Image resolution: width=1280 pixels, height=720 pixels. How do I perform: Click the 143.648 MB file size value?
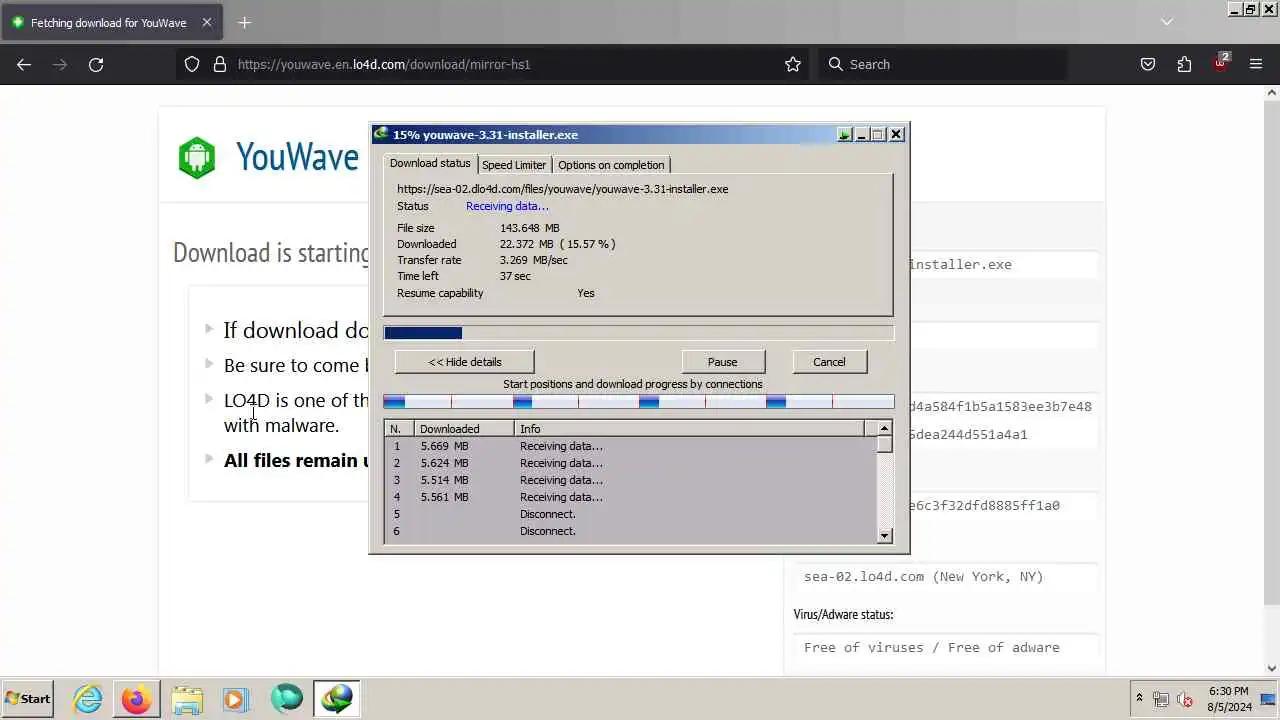click(x=529, y=228)
